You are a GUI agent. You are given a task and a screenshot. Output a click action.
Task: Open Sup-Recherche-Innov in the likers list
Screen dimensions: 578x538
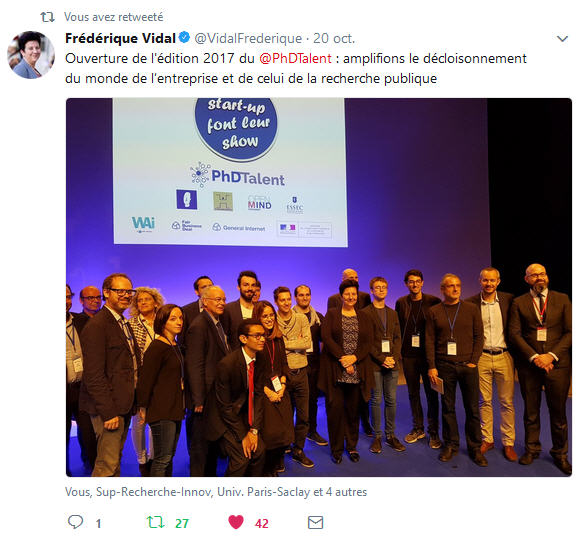click(154, 492)
